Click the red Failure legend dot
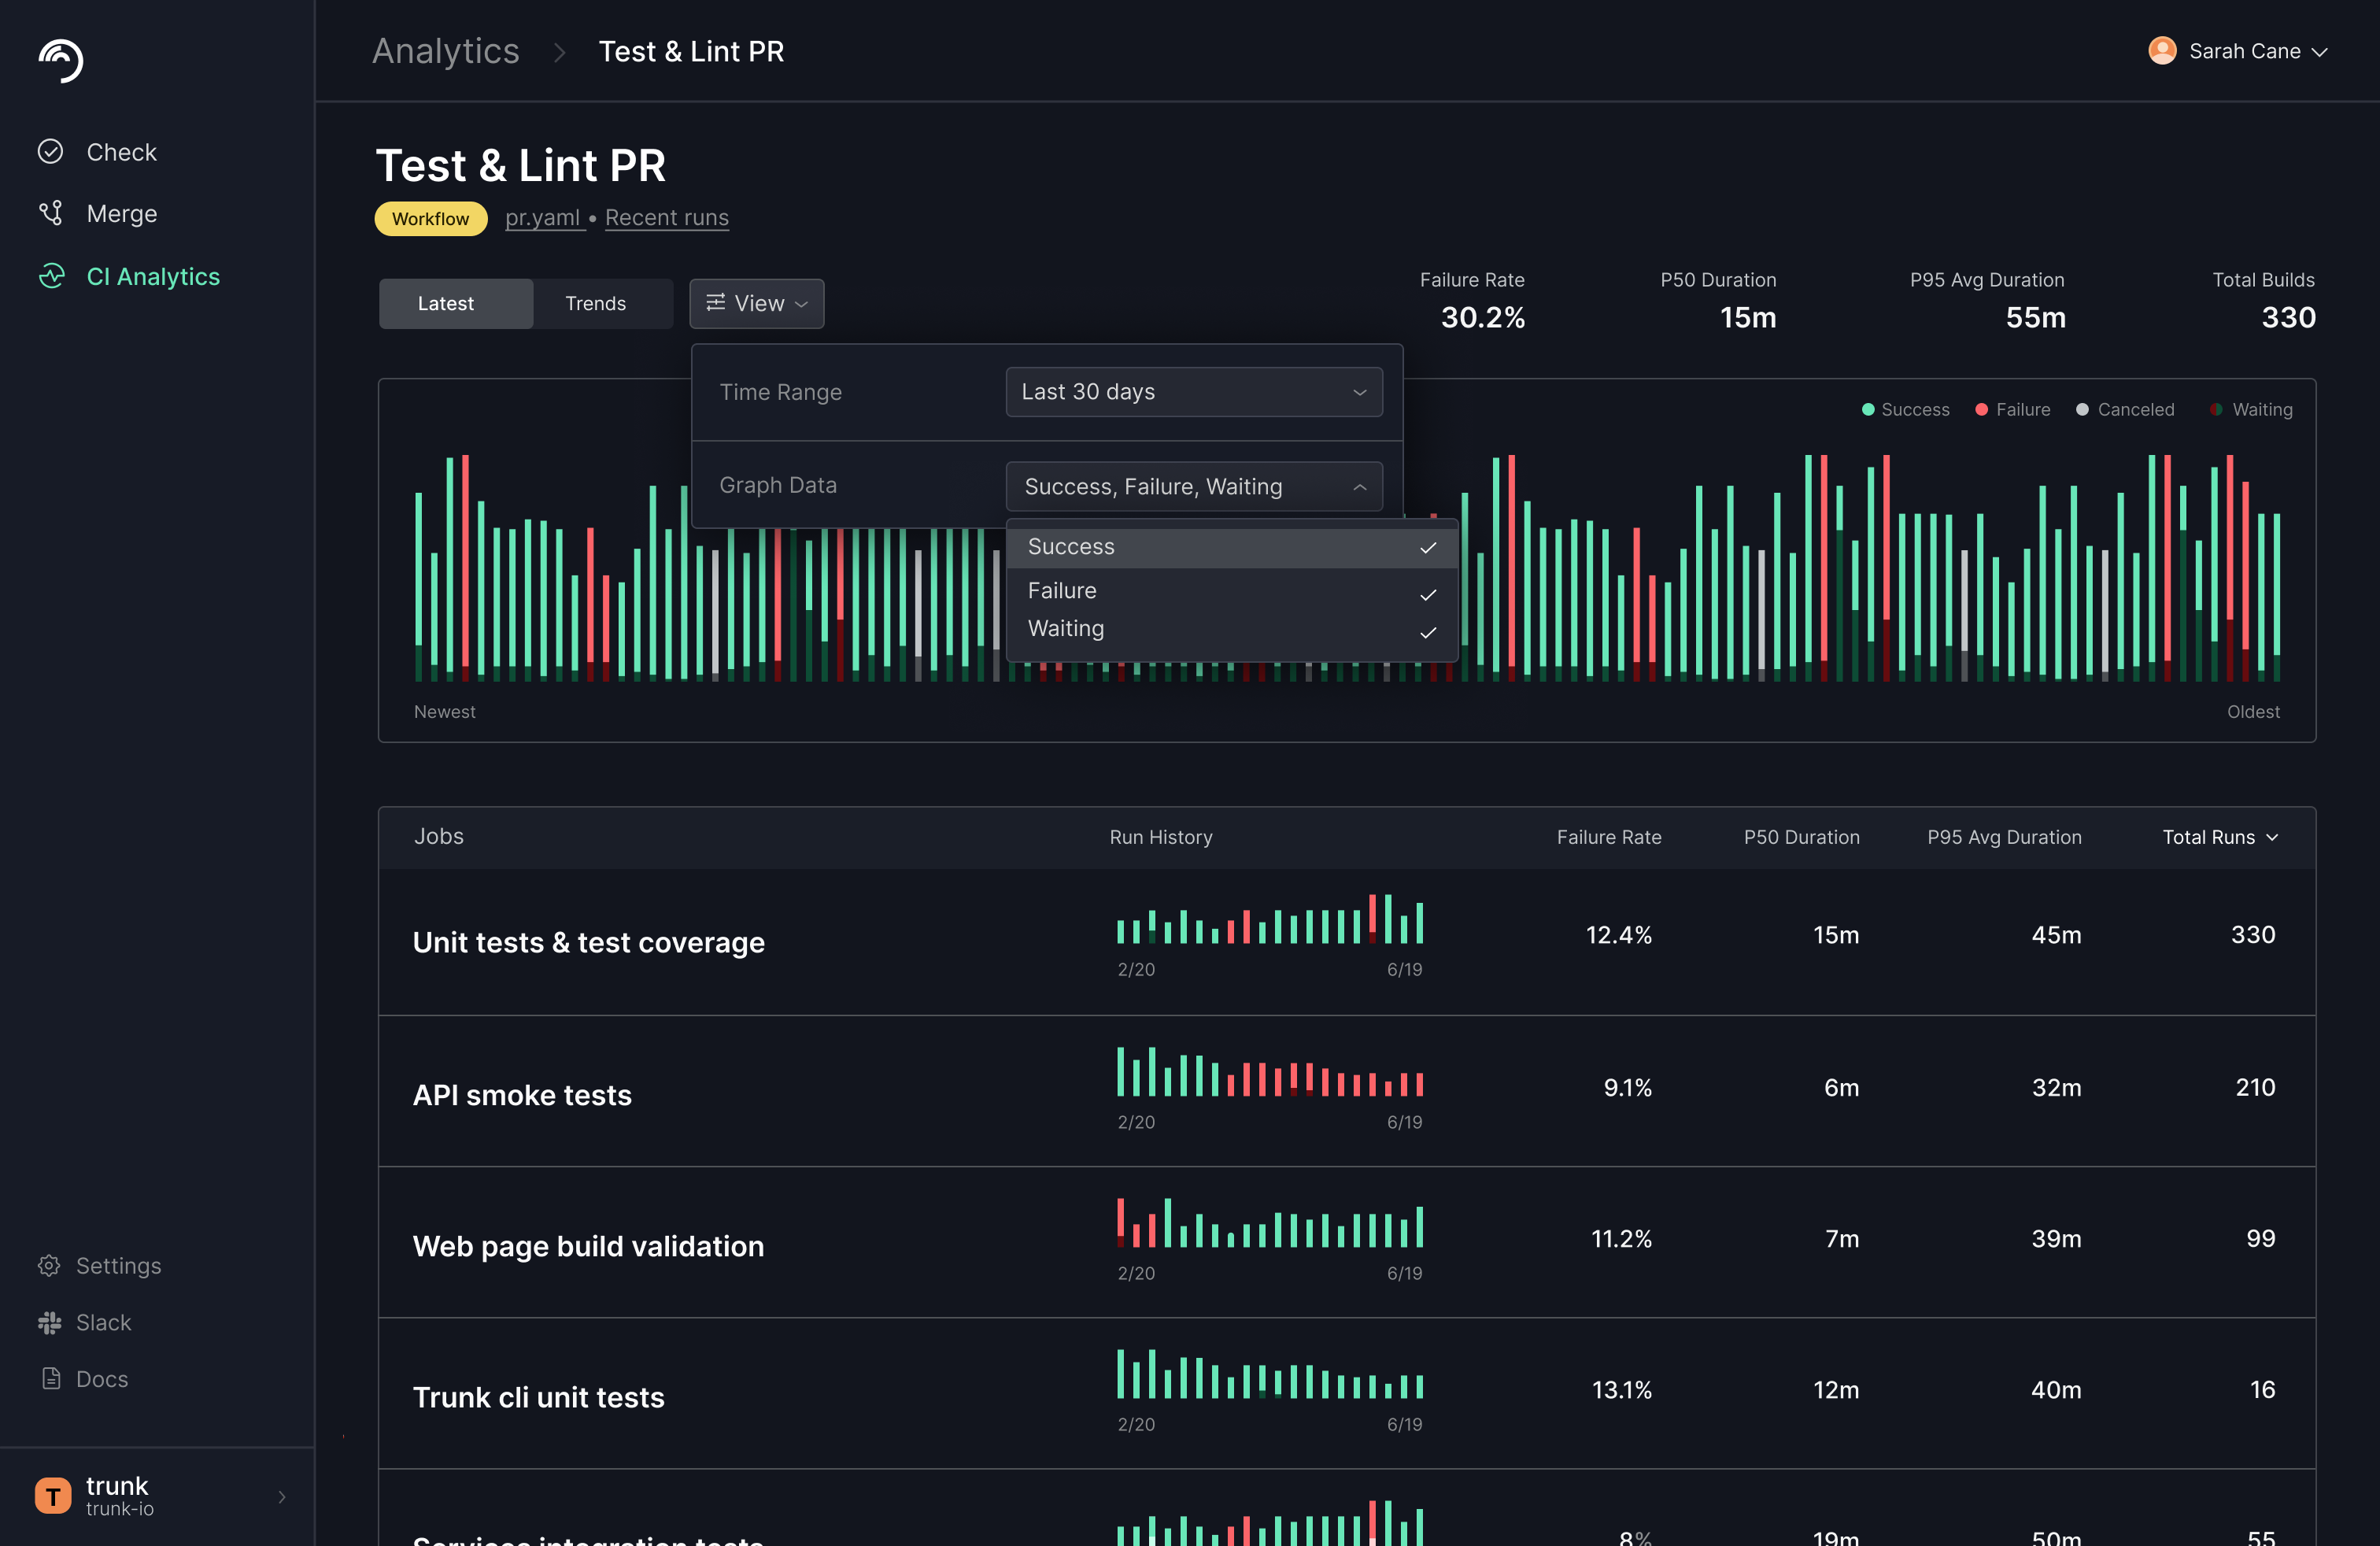This screenshot has width=2380, height=1546. pos(1981,410)
